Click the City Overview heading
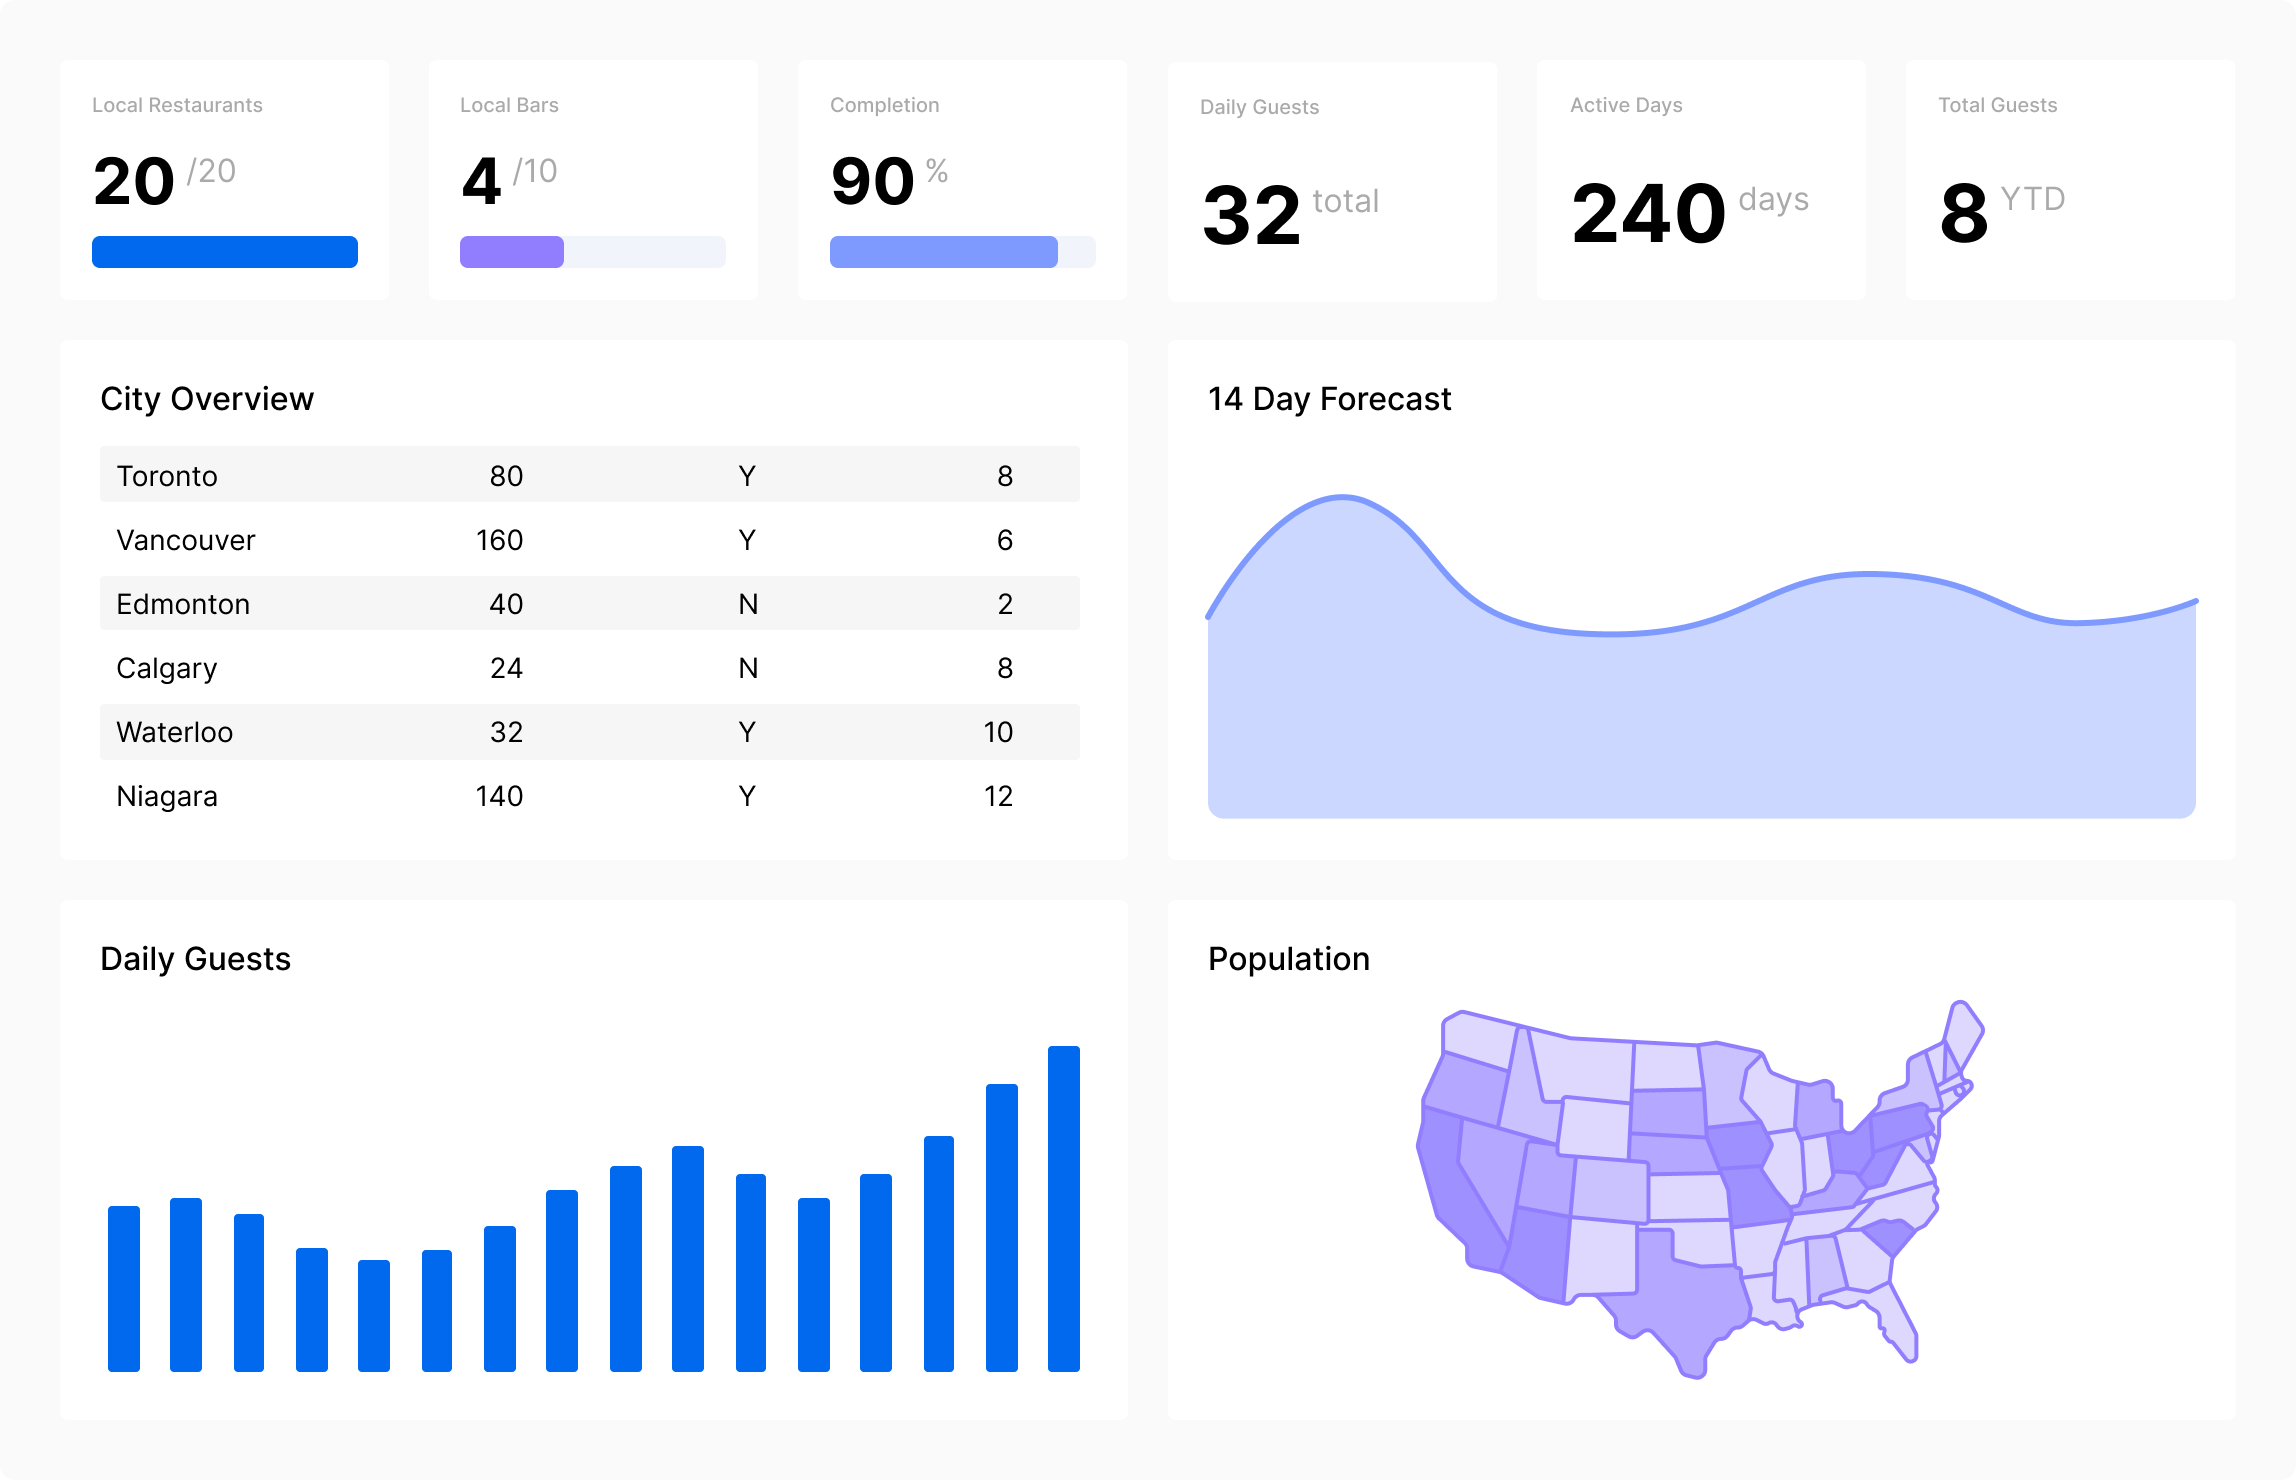 point(207,399)
